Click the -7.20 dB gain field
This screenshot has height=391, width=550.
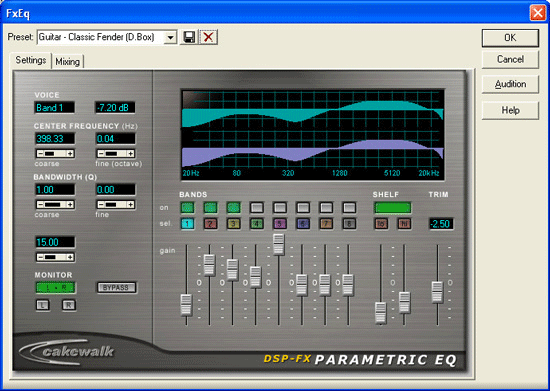tap(115, 108)
